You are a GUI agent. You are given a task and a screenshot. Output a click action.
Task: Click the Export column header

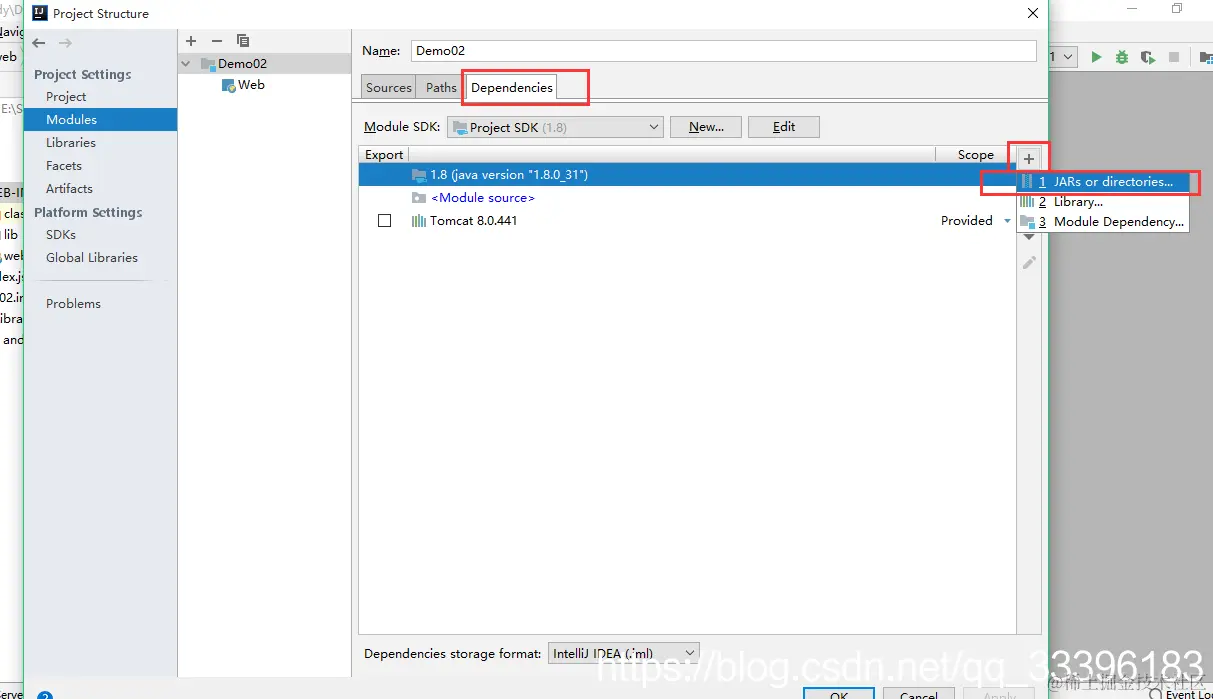pyautogui.click(x=384, y=155)
